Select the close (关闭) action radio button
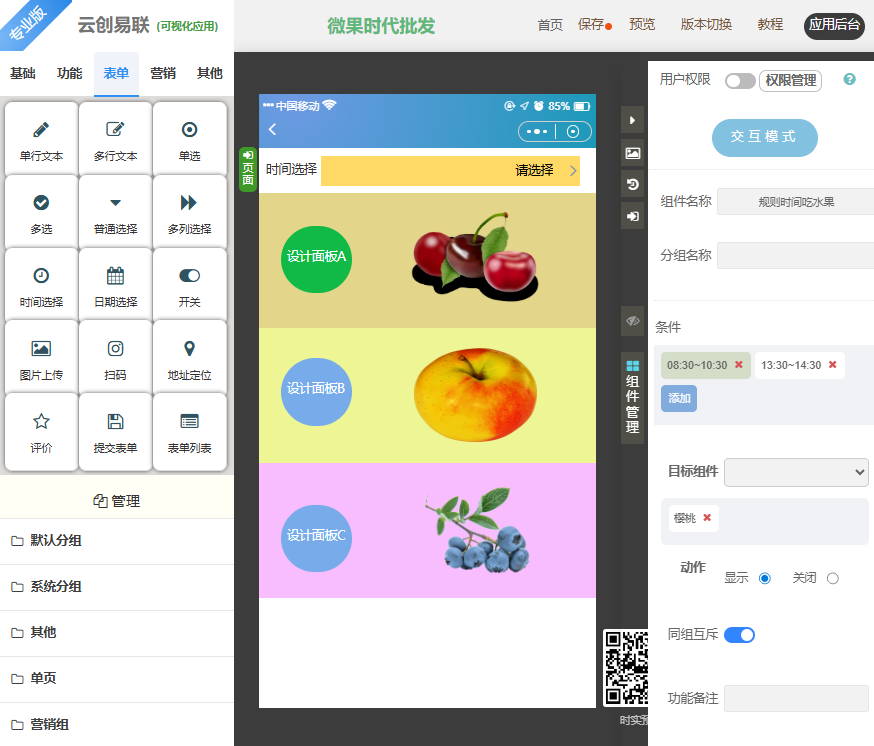The height and width of the screenshot is (746, 874). coord(833,578)
